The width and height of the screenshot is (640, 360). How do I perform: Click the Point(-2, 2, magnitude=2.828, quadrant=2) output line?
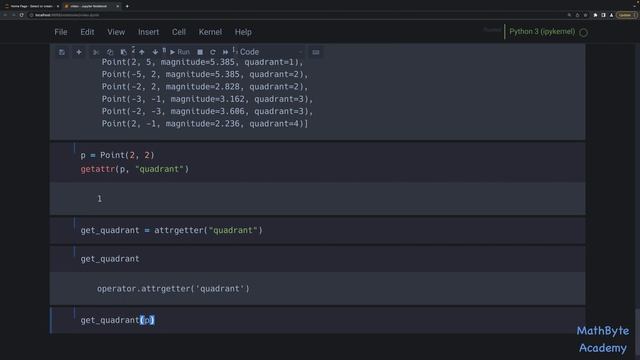click(205, 87)
